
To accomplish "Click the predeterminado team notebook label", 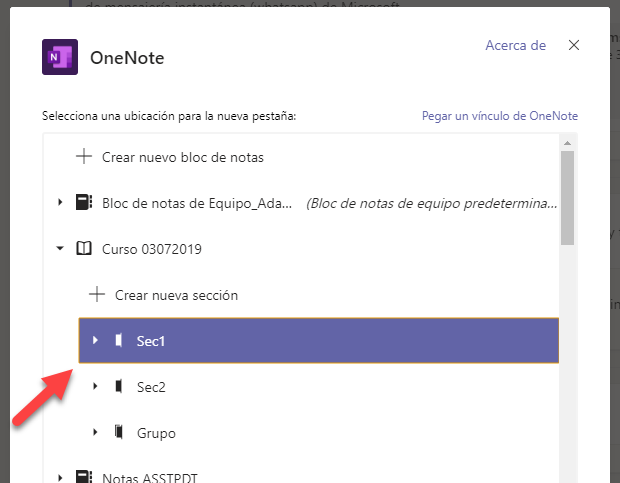I will click(x=432, y=204).
